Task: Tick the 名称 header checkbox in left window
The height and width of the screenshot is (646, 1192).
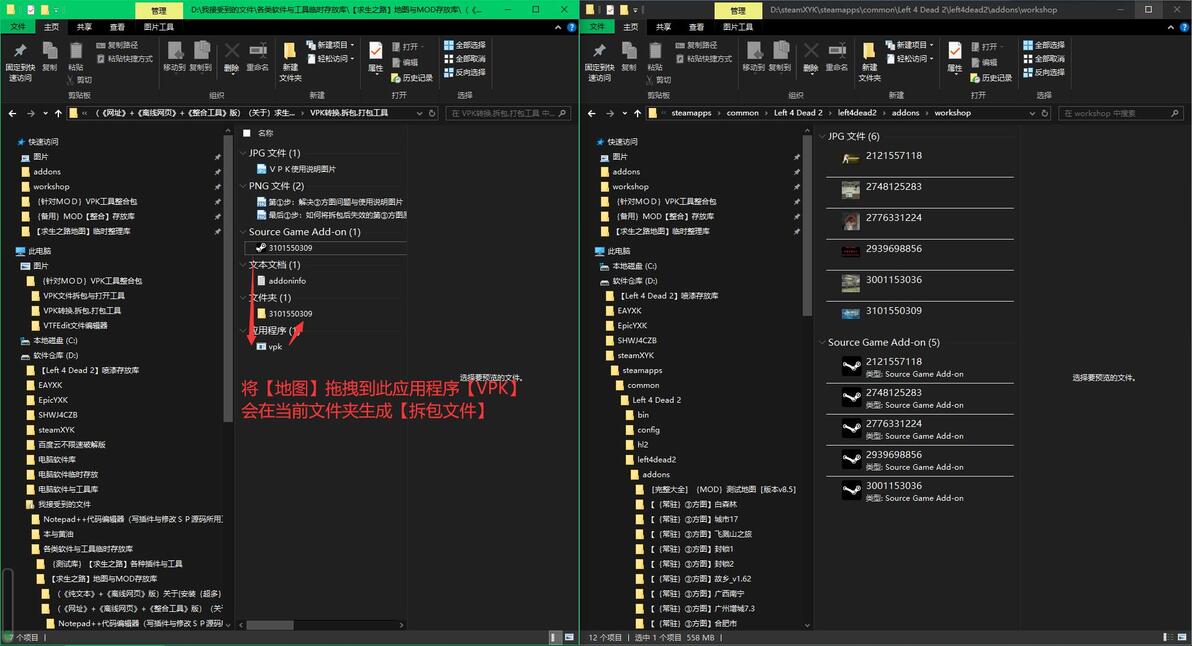Action: click(246, 133)
